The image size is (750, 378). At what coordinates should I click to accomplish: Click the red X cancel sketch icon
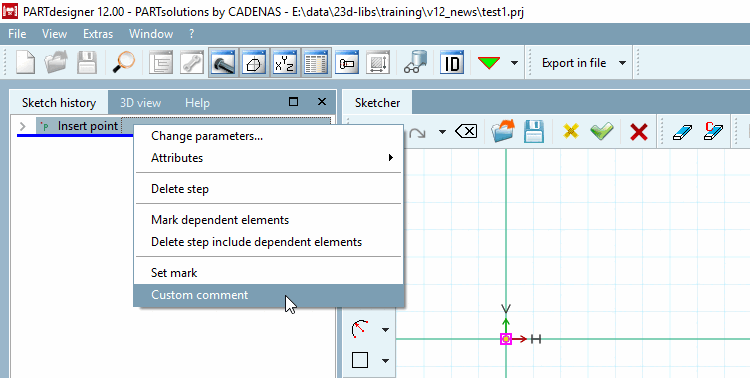click(x=639, y=132)
